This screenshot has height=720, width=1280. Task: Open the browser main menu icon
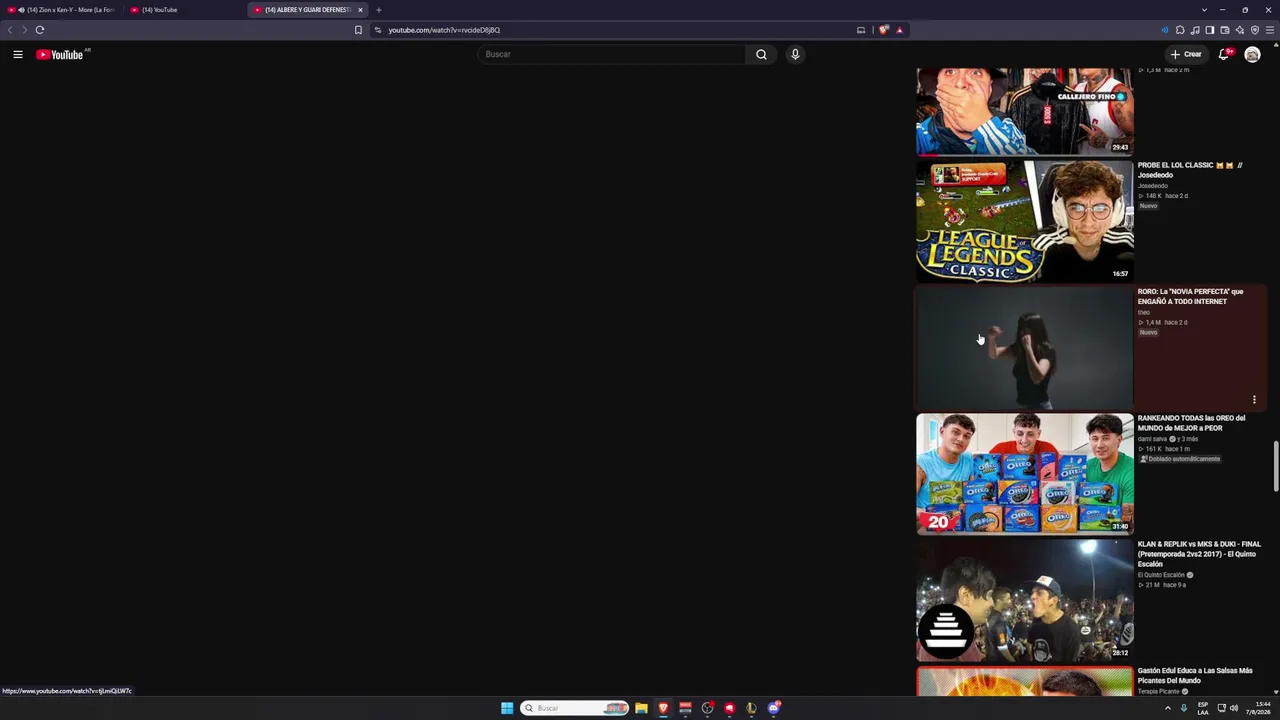pyautogui.click(x=1270, y=30)
